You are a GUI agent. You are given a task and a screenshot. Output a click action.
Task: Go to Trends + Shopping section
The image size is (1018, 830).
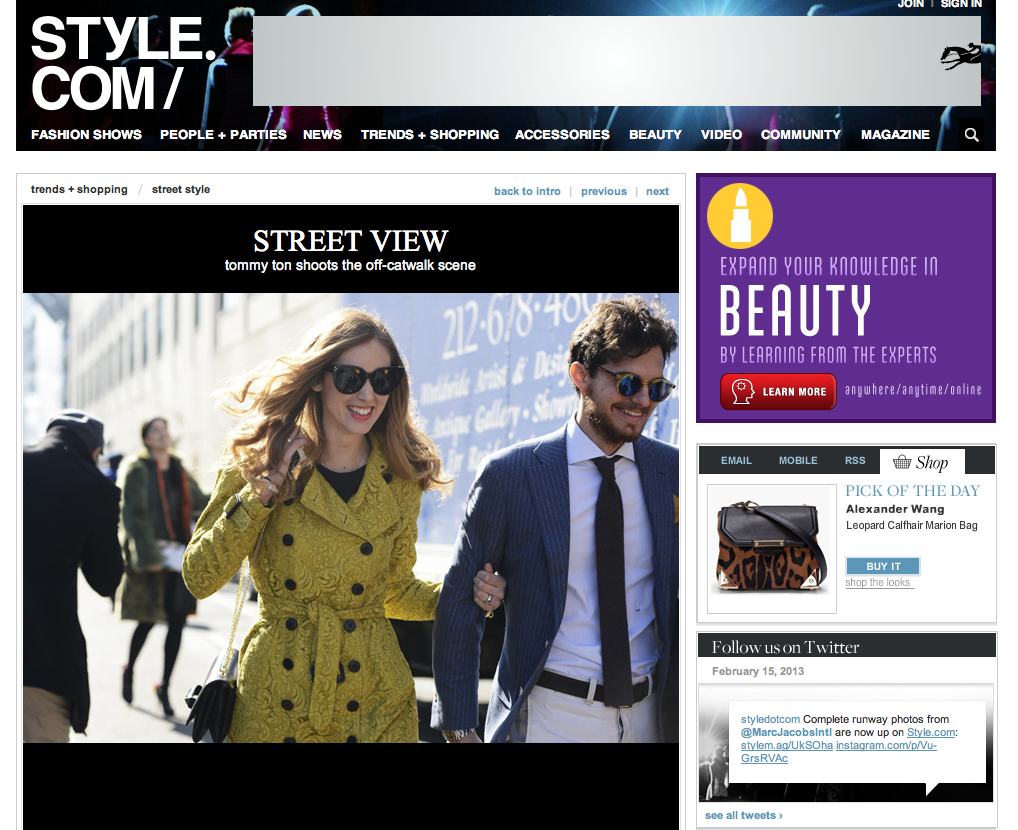point(429,134)
